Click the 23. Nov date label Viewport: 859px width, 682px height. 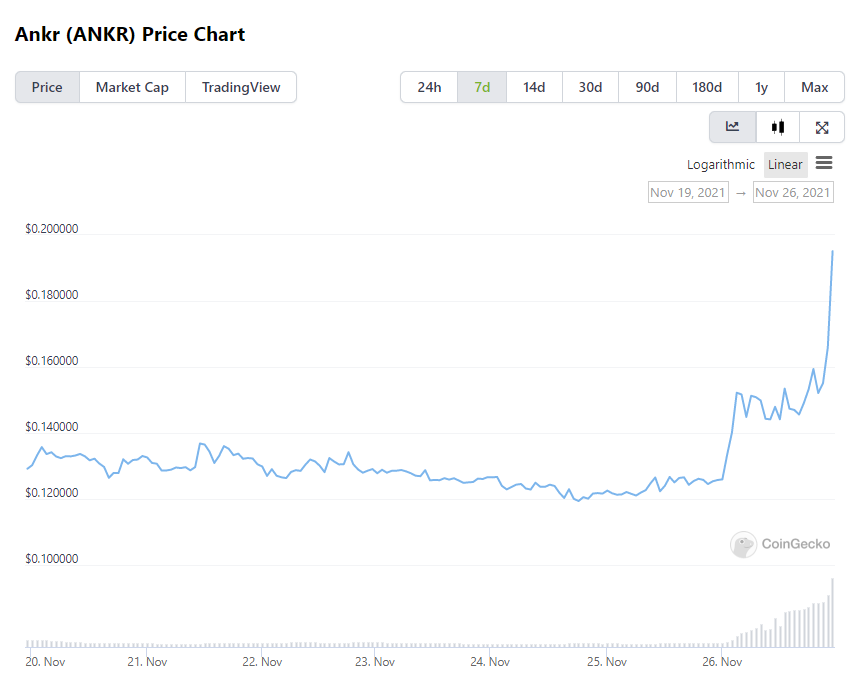pyautogui.click(x=375, y=662)
